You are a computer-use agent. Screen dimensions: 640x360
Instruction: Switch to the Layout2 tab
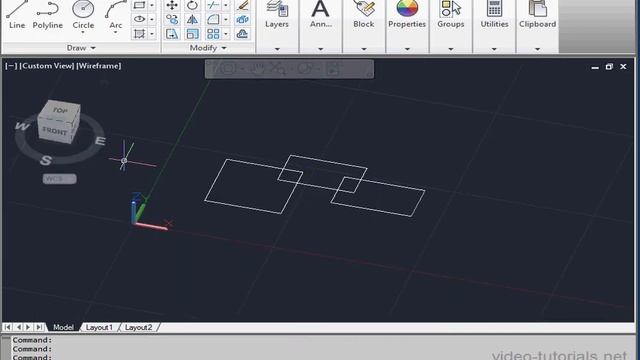click(138, 327)
